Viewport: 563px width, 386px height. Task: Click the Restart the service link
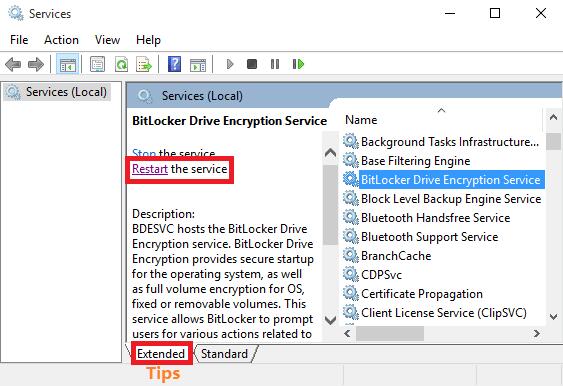click(x=180, y=169)
